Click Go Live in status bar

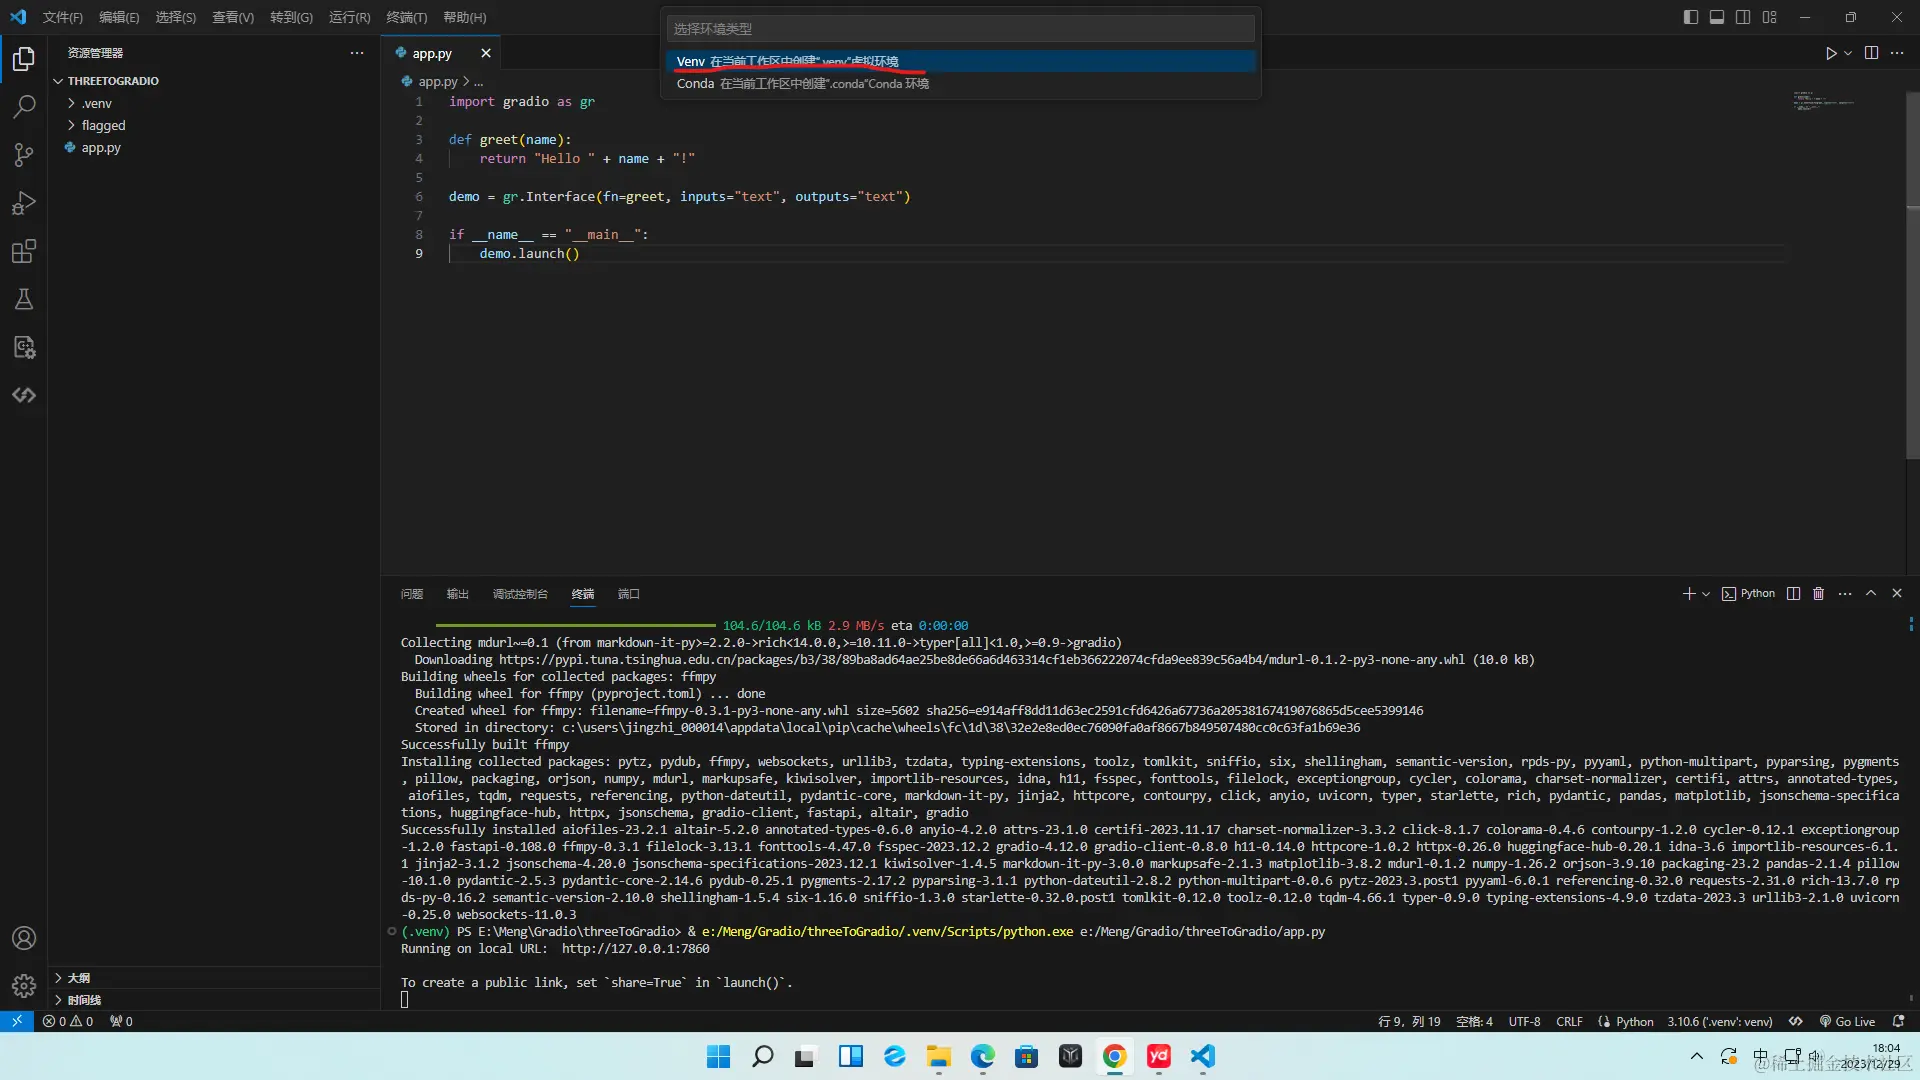point(1847,1021)
